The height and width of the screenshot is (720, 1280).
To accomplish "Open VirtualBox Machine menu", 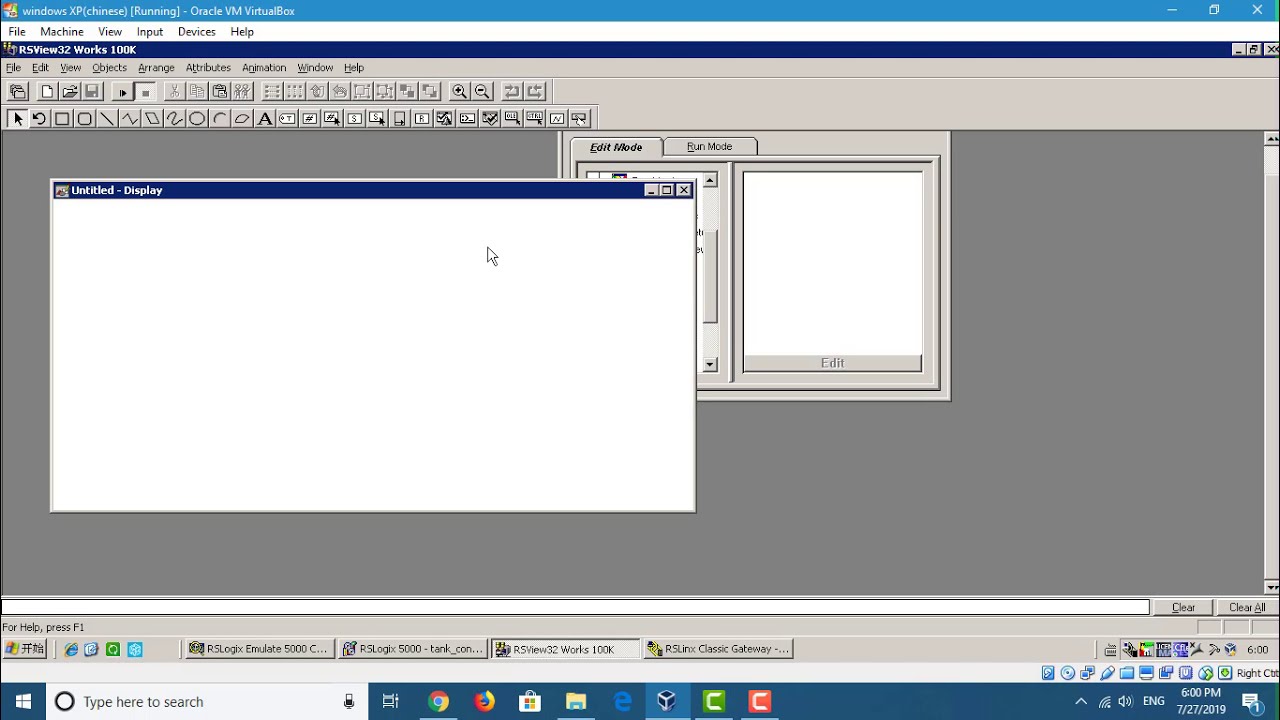I will (62, 32).
